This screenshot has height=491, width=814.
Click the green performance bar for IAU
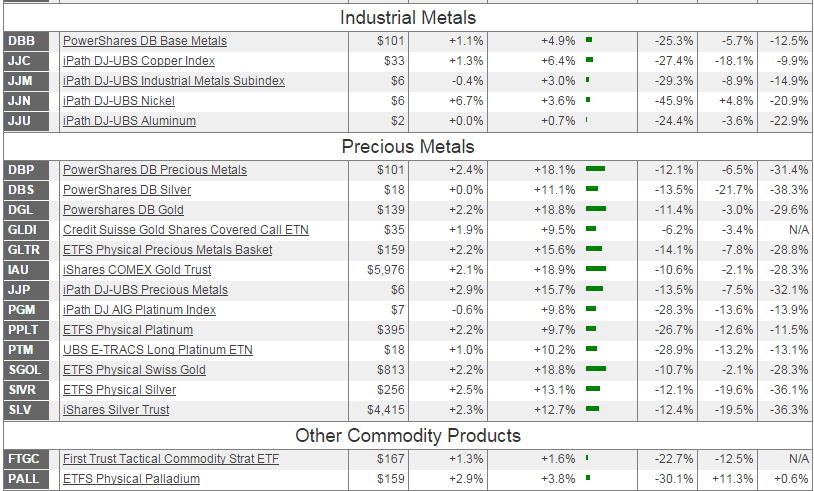pos(596,270)
